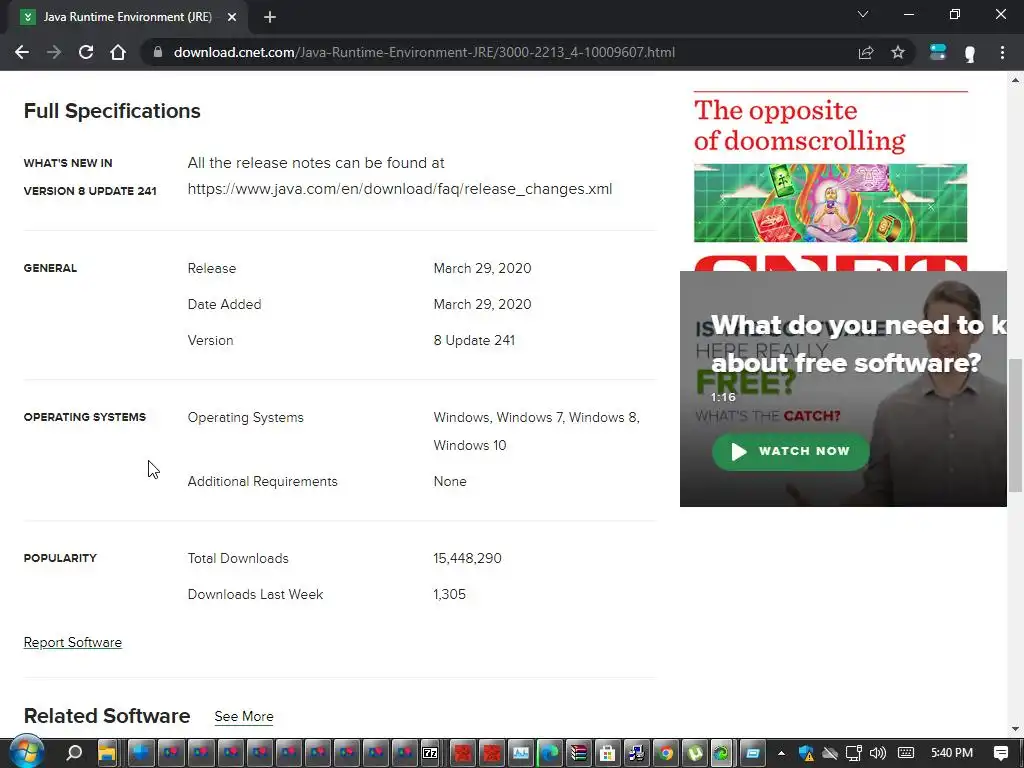Open See More related software
Screen dimensions: 1024x768
(244, 716)
